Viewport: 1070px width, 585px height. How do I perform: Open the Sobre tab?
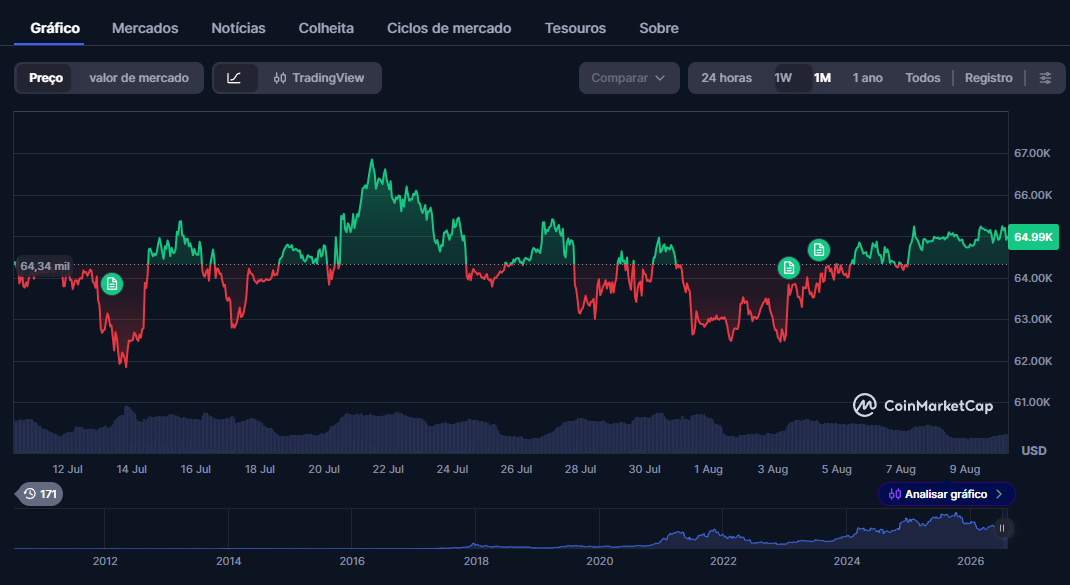[659, 28]
